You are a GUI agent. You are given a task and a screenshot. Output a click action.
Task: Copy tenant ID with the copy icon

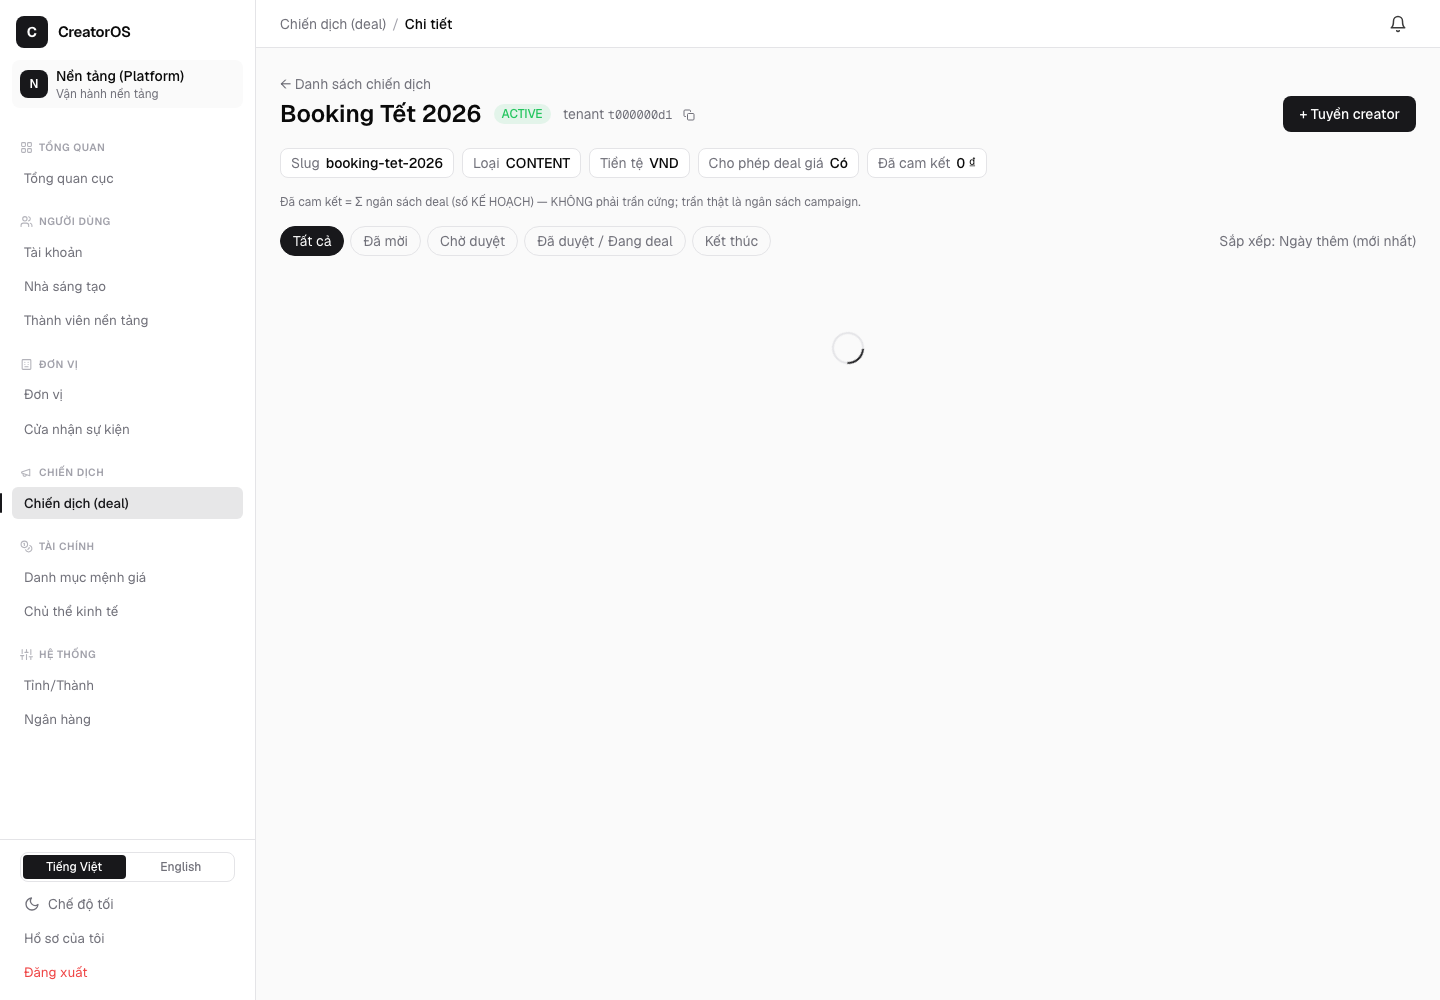[689, 115]
